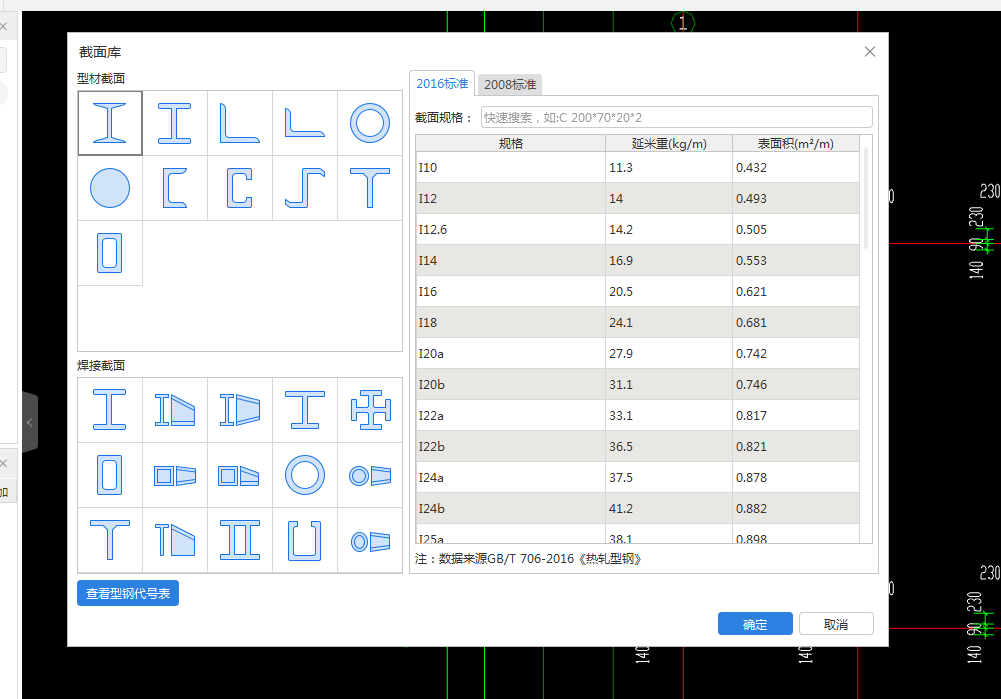
Task: Select the I24a row
Action: [638, 477]
